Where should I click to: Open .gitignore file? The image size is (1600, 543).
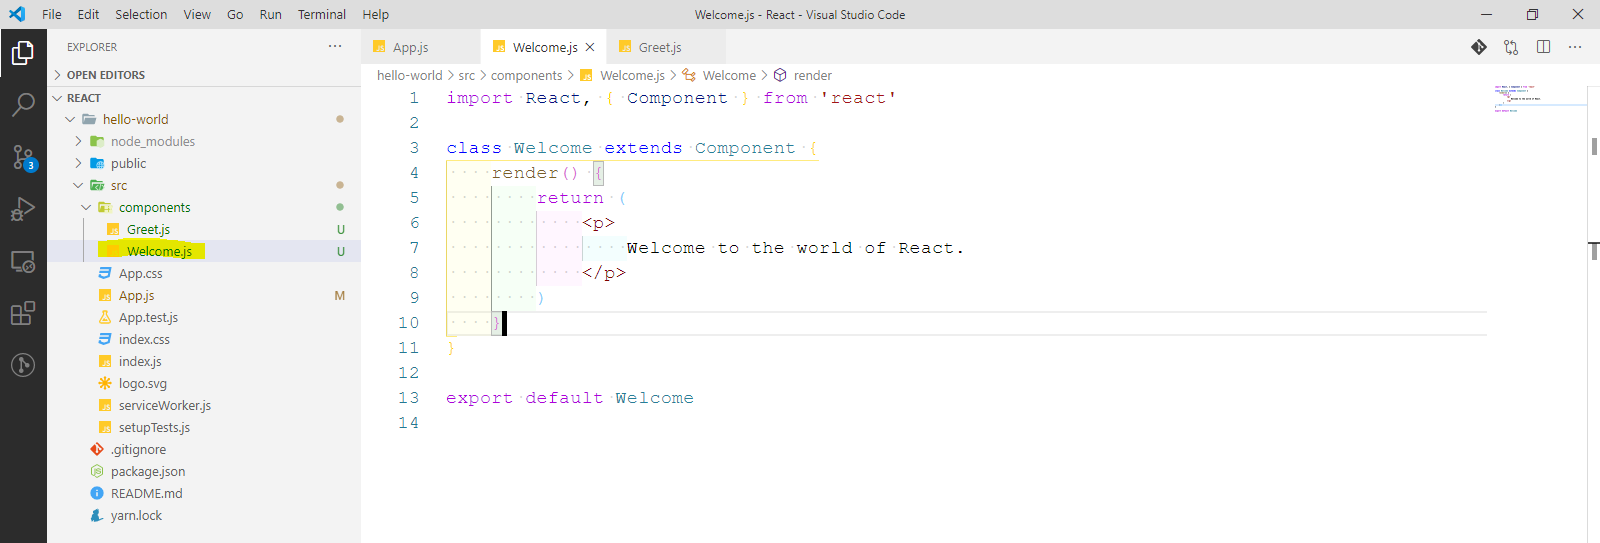tap(204, 449)
